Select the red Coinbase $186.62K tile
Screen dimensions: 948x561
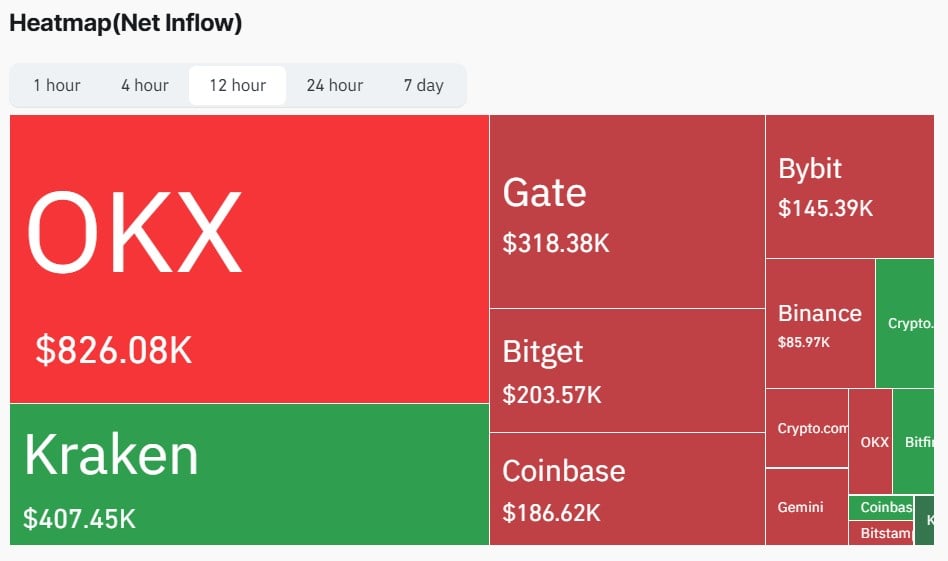627,488
